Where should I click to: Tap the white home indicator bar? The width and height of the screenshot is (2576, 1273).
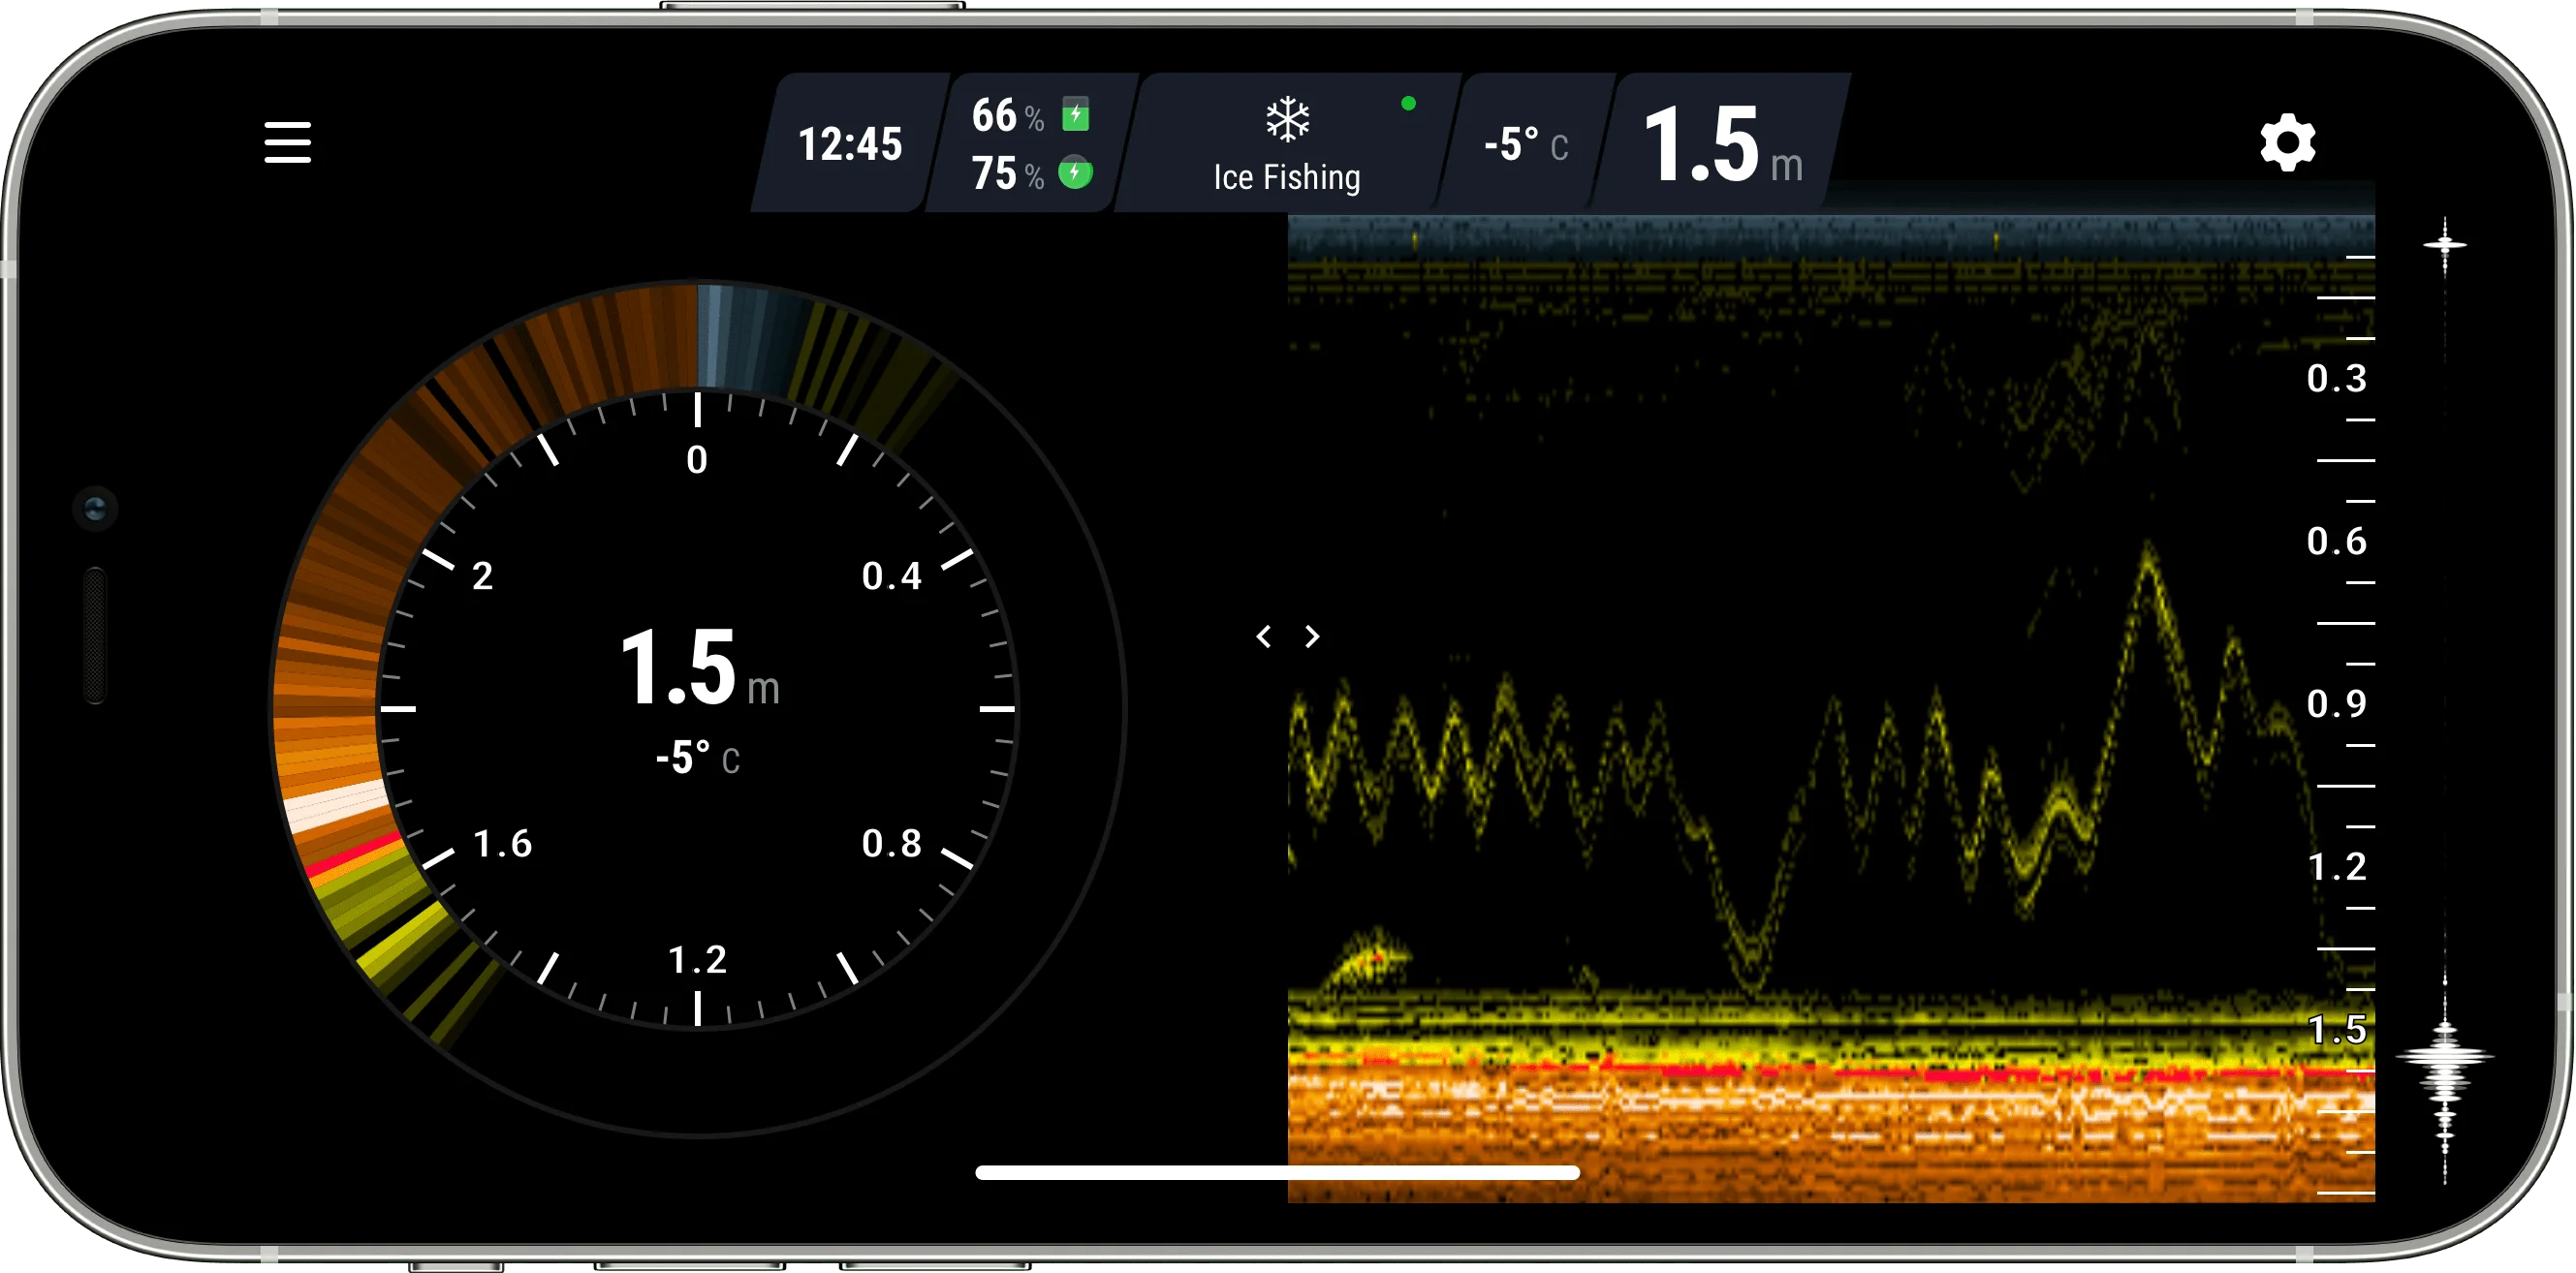[x=1277, y=1172]
